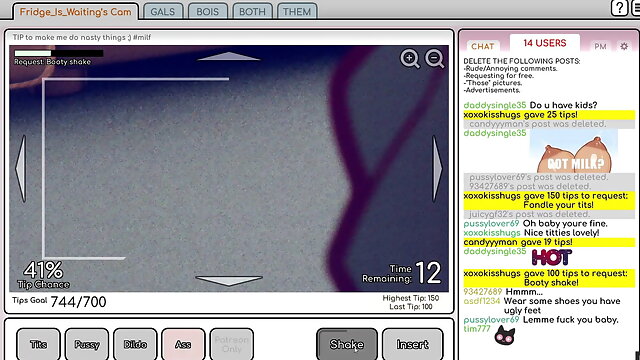Select the THEM tab
This screenshot has width=640, height=360.
click(297, 11)
